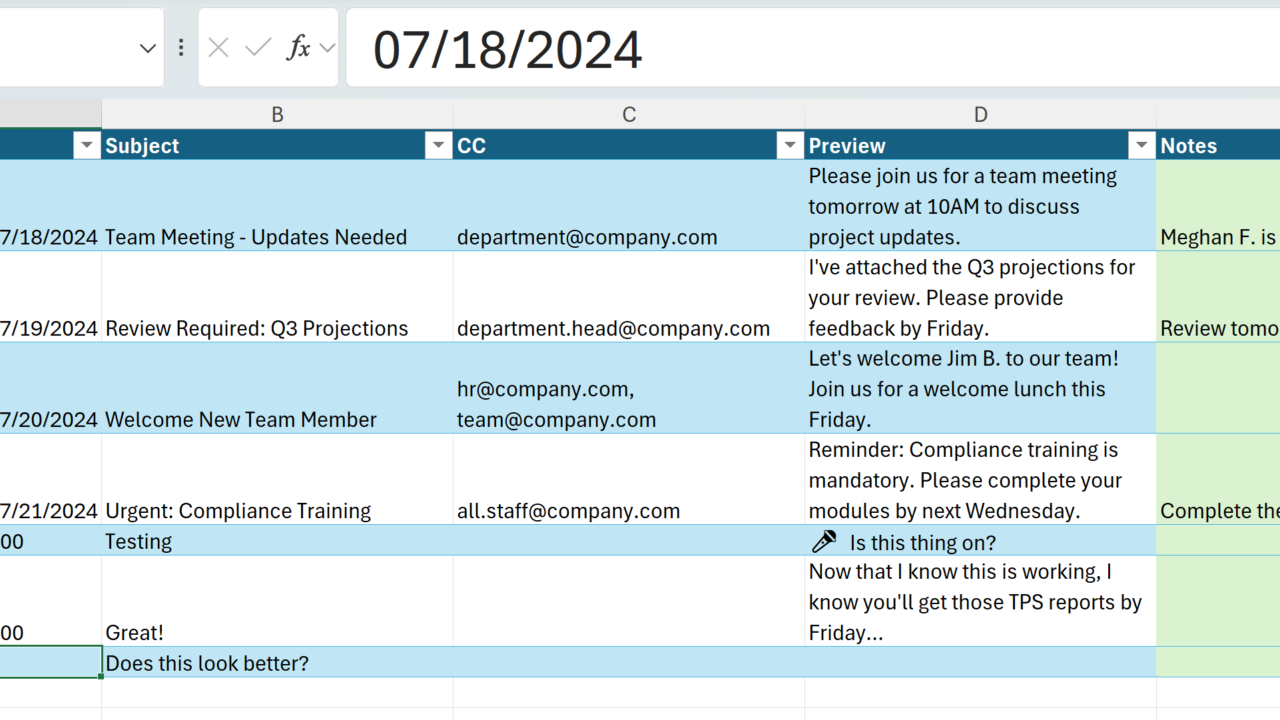Open the Preview column filter dropdown
The height and width of the screenshot is (720, 1280).
pyautogui.click(x=1142, y=146)
